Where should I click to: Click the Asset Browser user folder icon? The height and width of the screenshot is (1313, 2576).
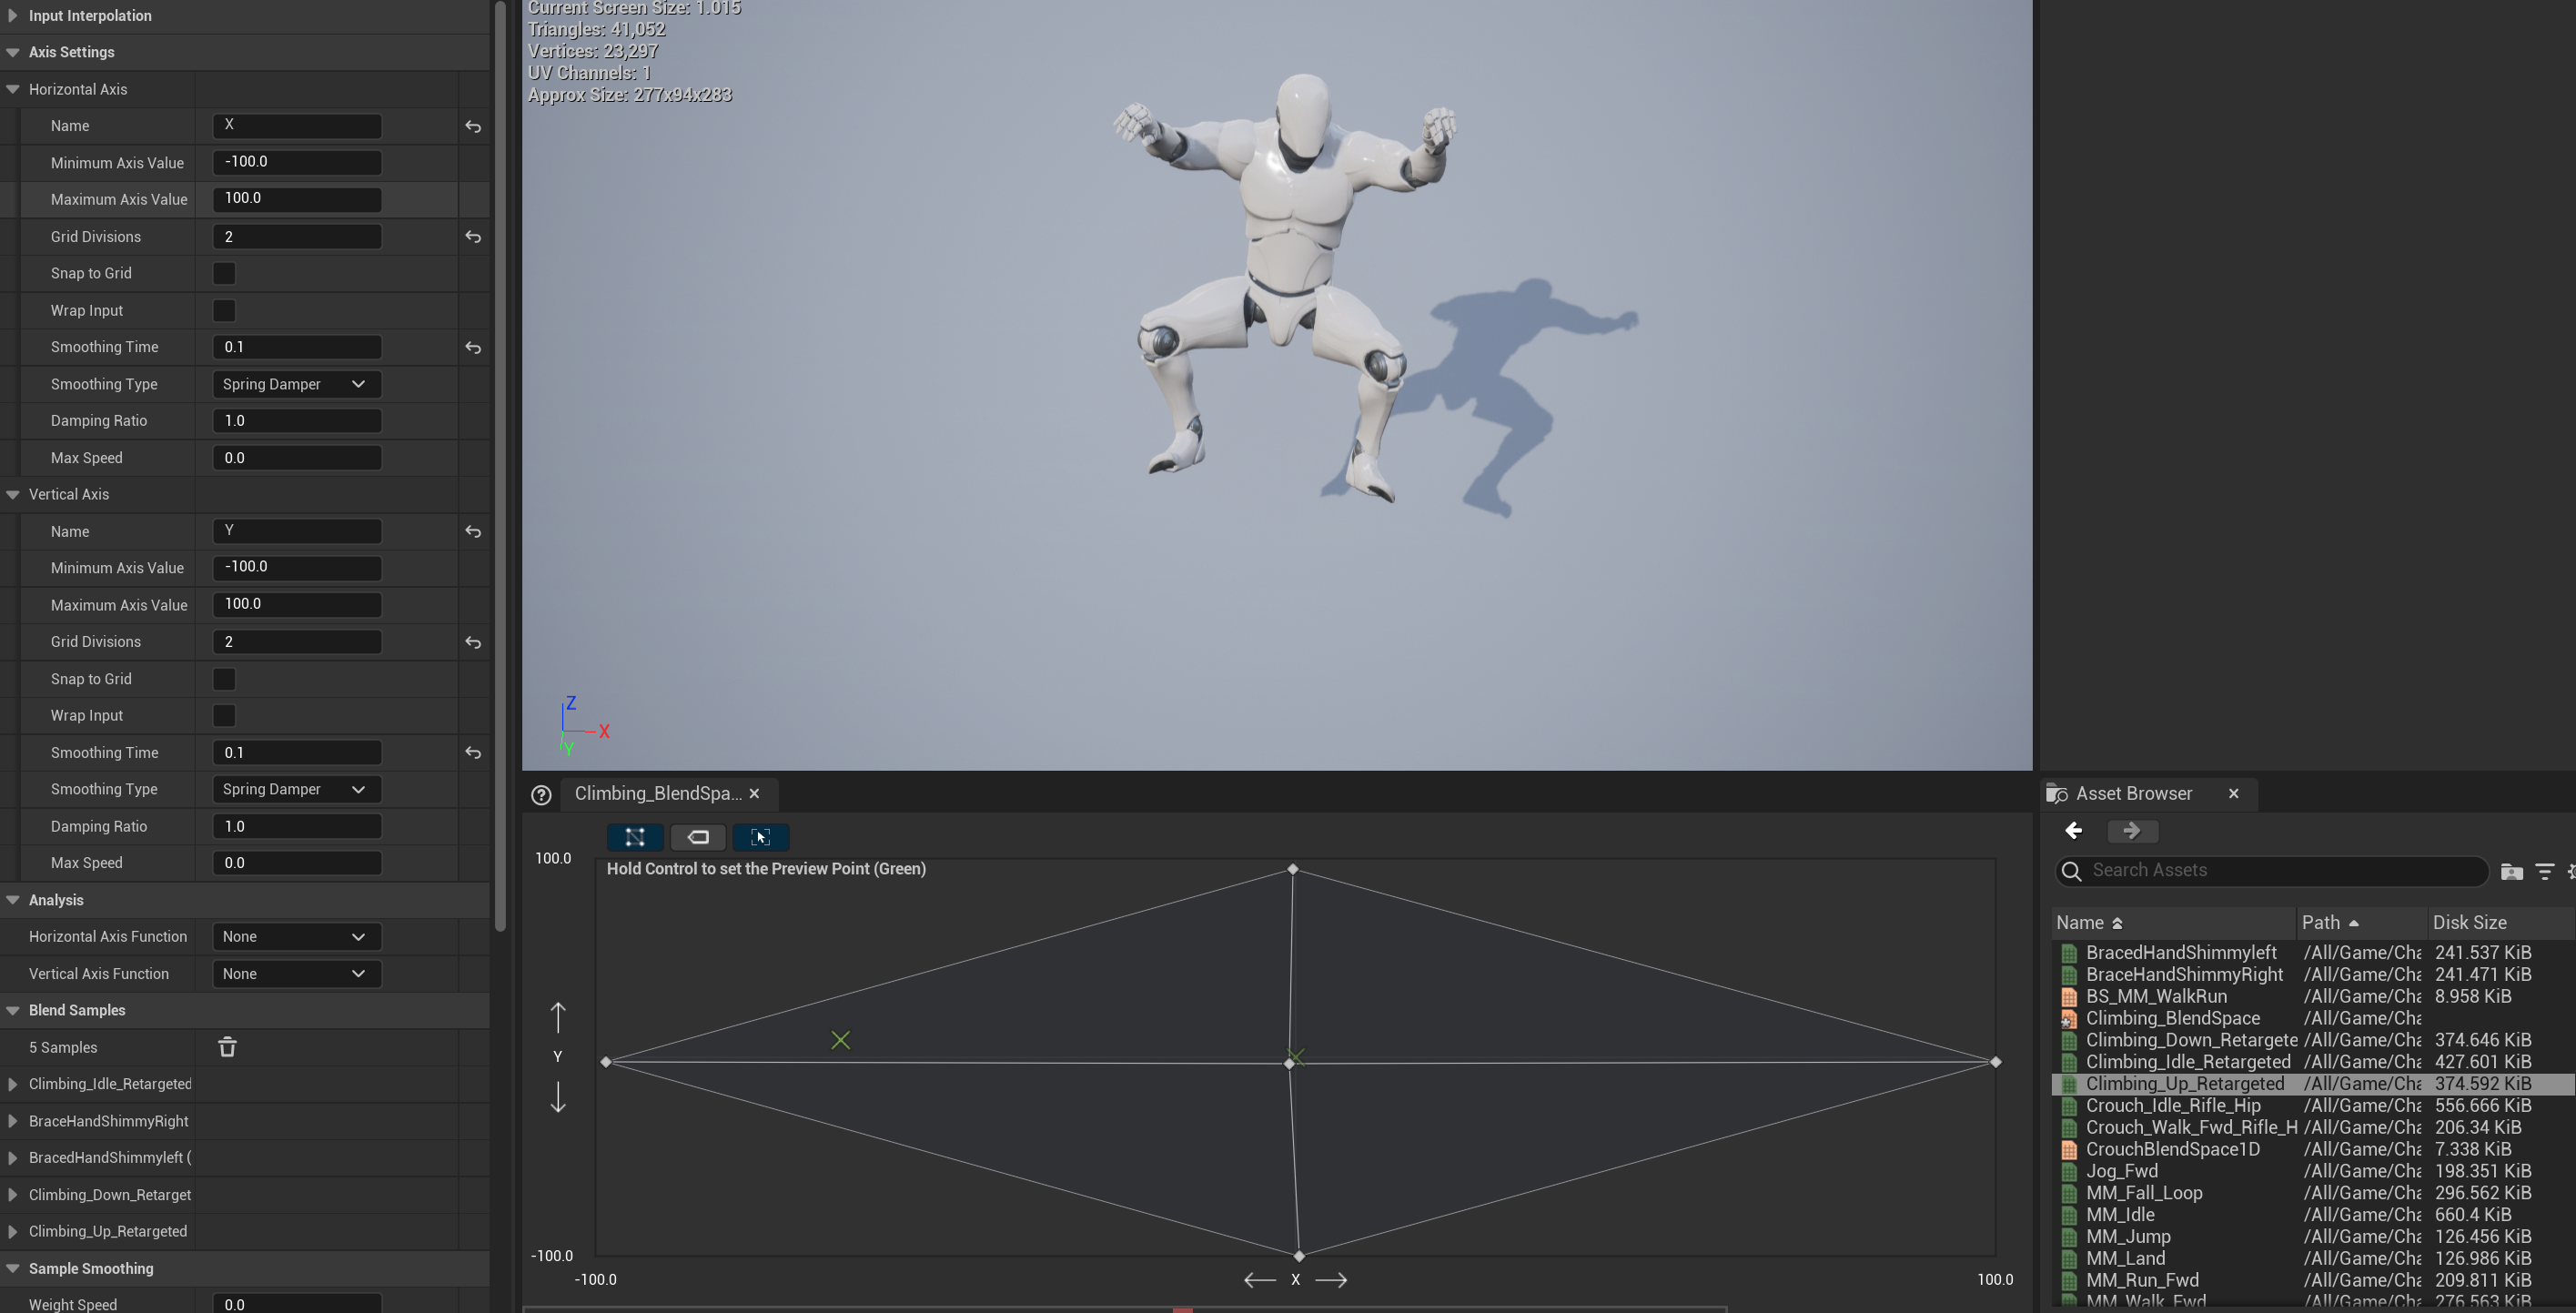(x=2511, y=872)
